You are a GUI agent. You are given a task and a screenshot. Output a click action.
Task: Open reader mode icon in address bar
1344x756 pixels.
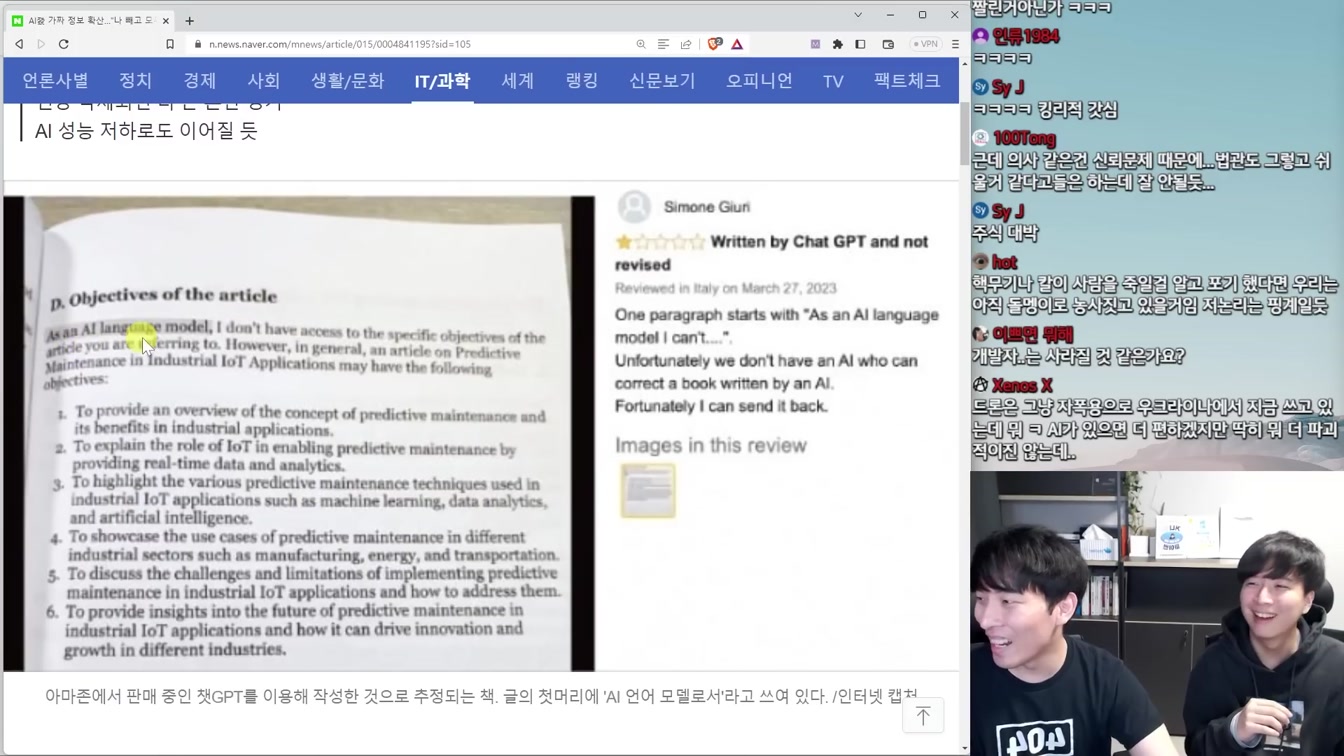point(663,44)
